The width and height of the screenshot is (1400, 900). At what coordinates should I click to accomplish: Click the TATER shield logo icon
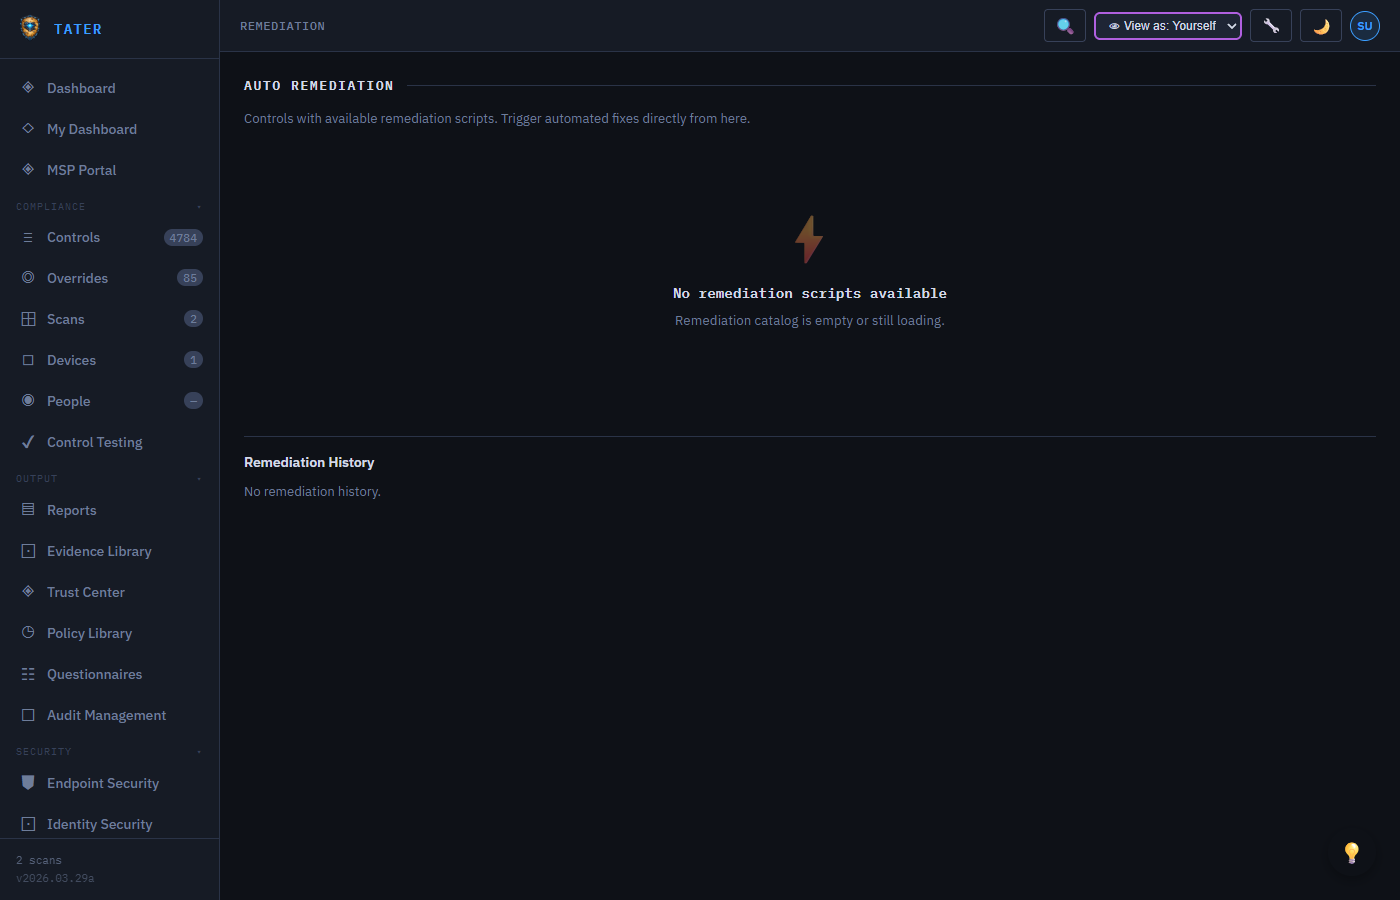(30, 27)
